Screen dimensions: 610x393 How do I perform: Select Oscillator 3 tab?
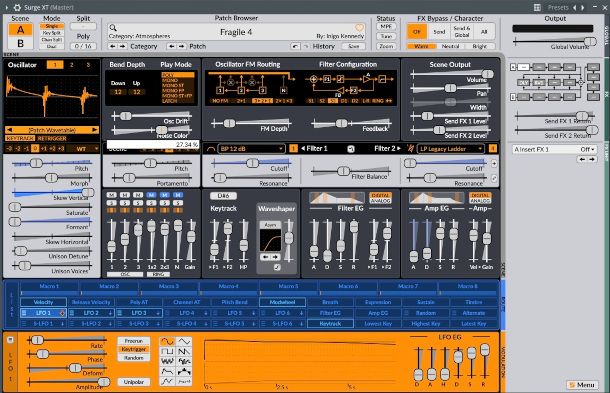(88, 65)
